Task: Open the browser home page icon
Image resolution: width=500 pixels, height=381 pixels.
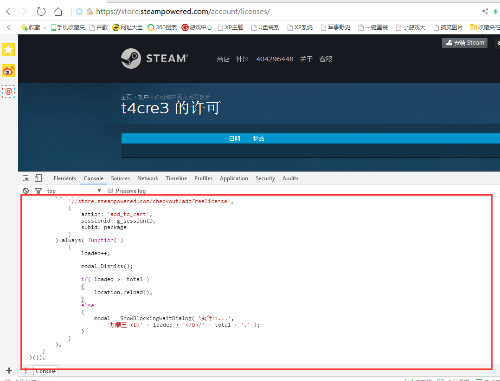Action: click(x=58, y=12)
